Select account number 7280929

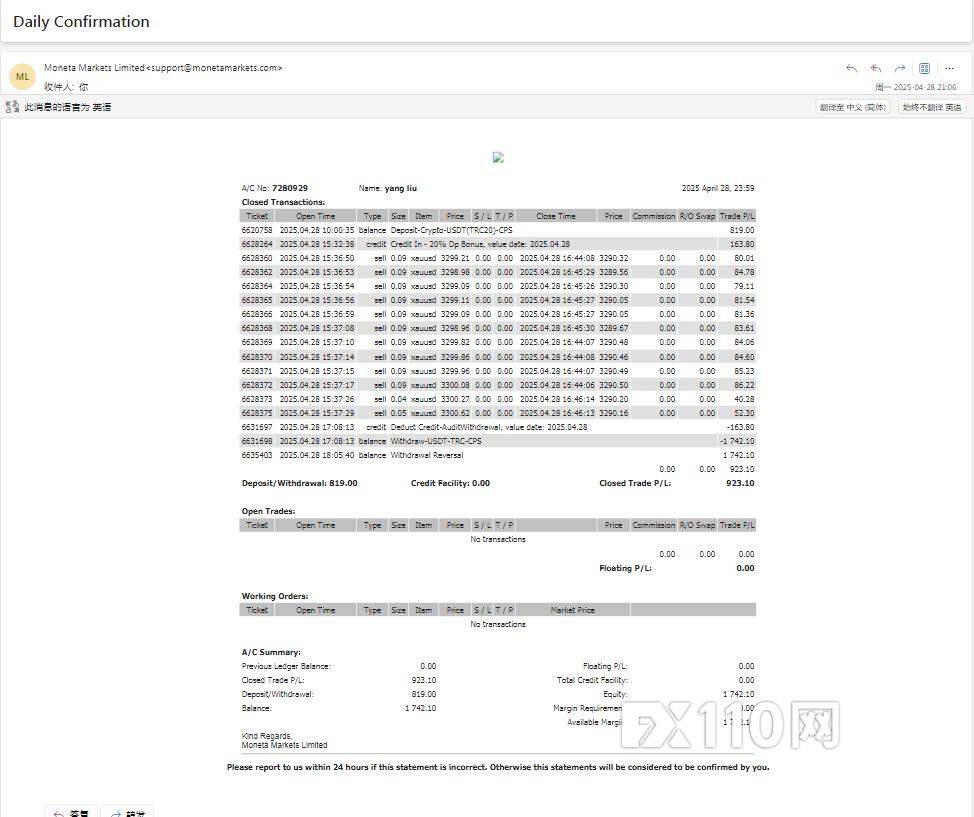pos(290,188)
